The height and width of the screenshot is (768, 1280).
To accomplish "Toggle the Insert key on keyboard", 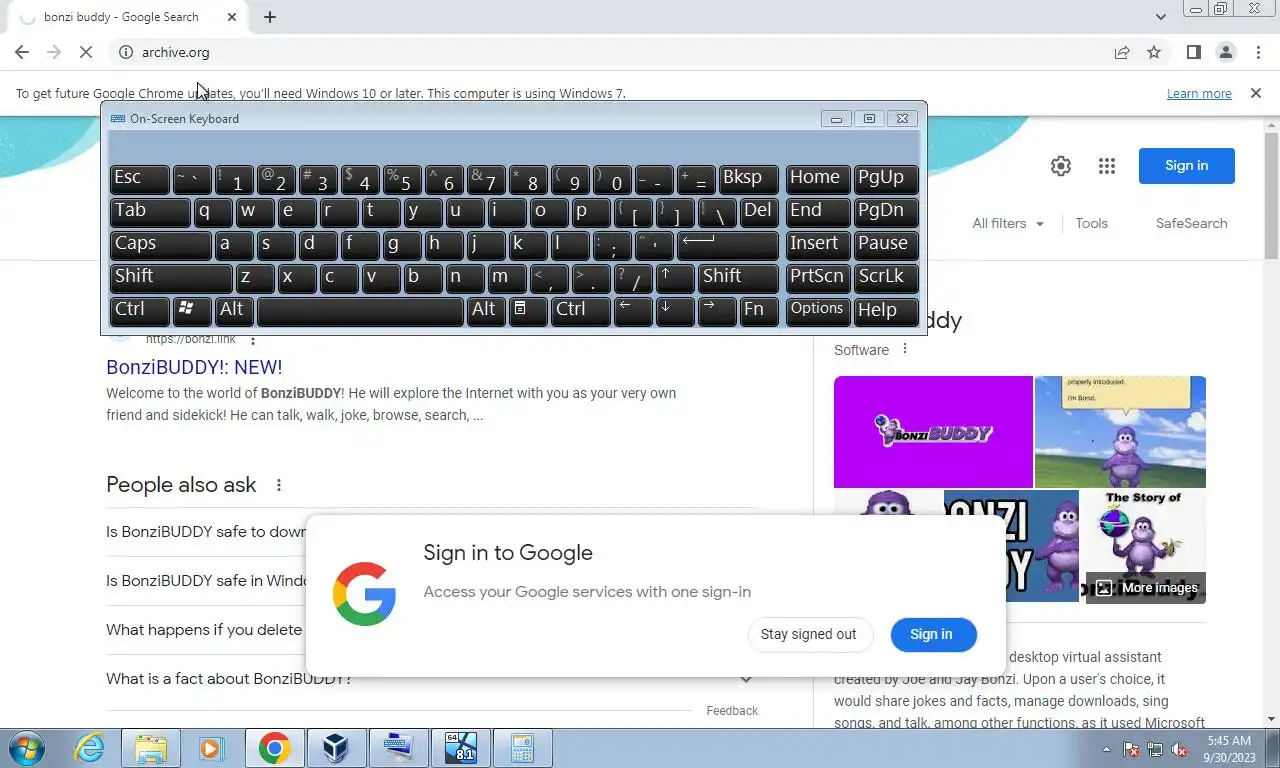I will 818,245.
